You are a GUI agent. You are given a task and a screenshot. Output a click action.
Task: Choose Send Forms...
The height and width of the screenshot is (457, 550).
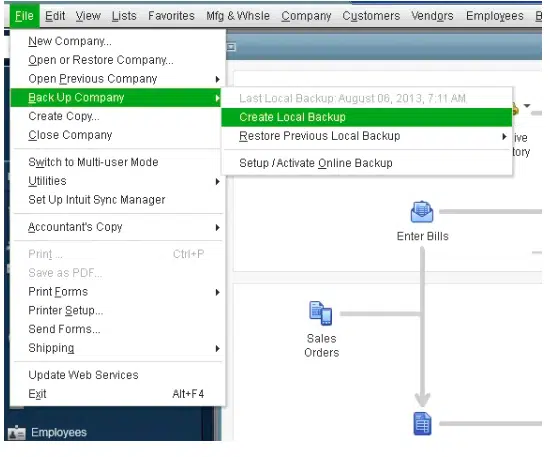(118, 329)
